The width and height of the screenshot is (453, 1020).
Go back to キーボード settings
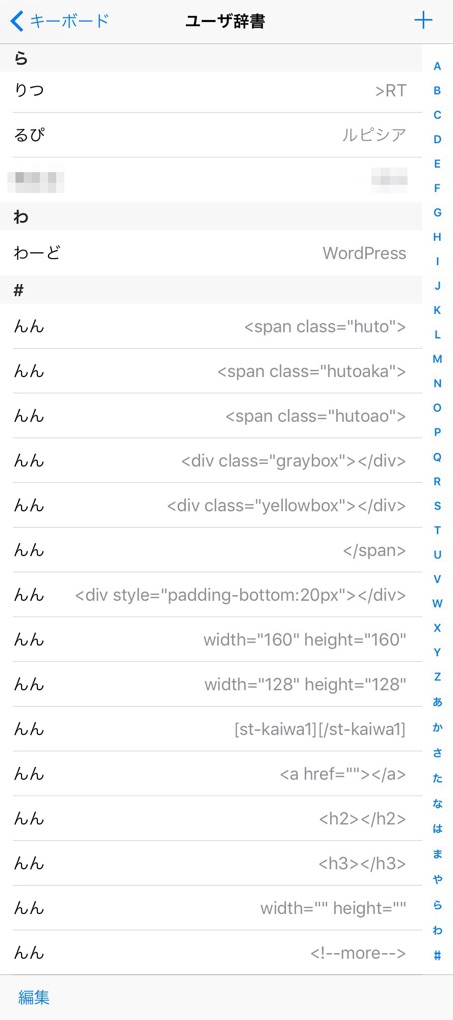coord(60,21)
